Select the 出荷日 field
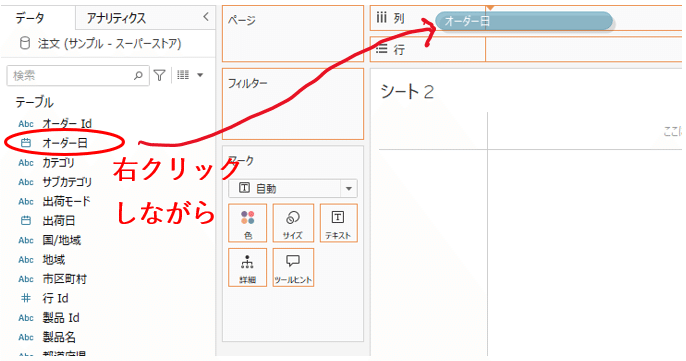Viewport: 686px width, 361px height. coord(59,221)
